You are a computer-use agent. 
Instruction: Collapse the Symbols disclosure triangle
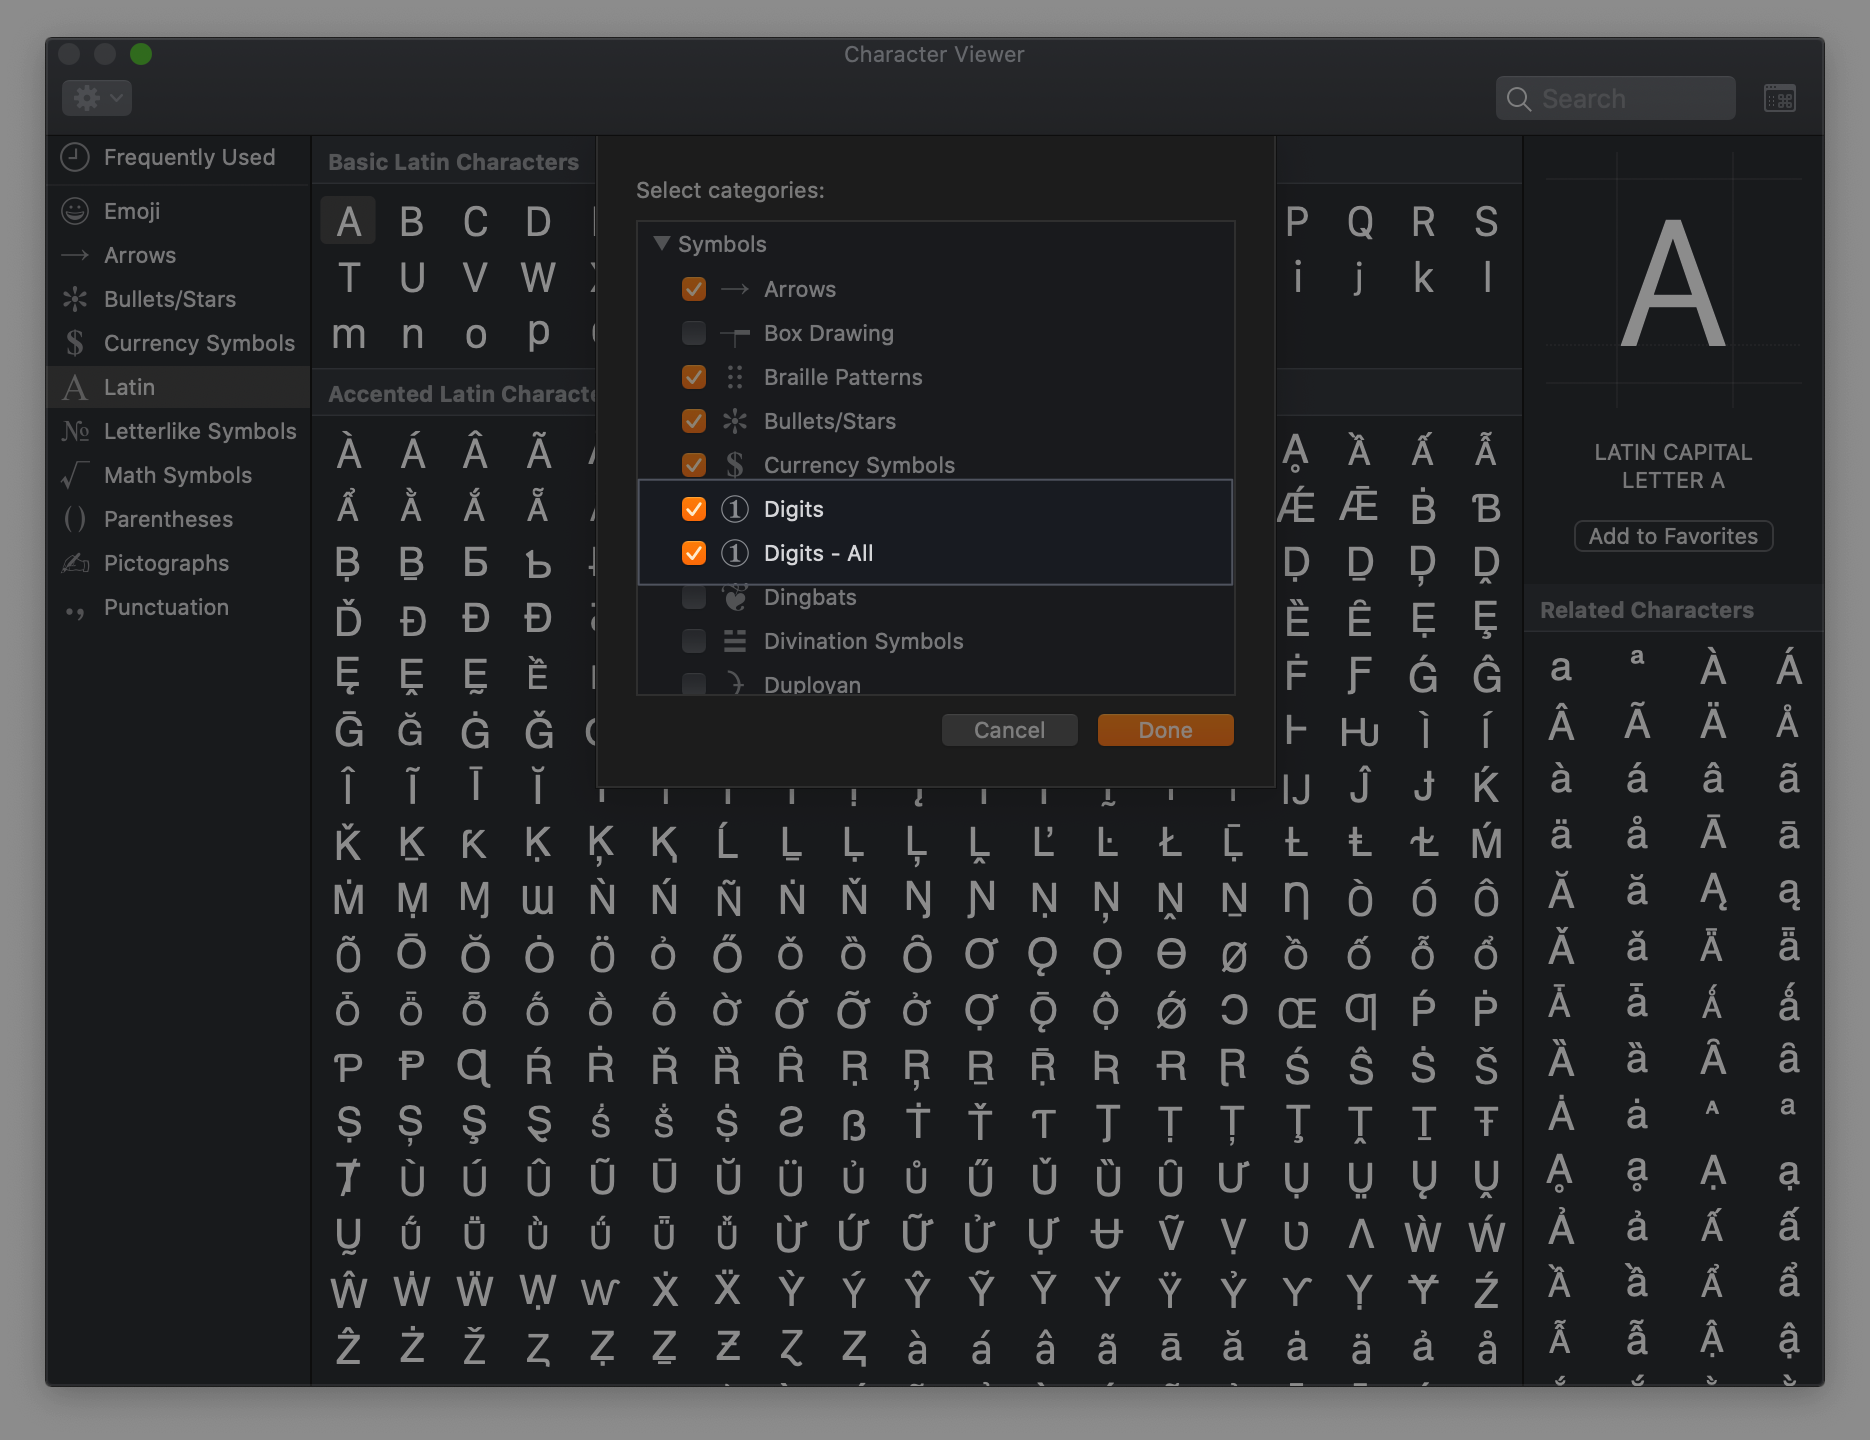(x=661, y=243)
